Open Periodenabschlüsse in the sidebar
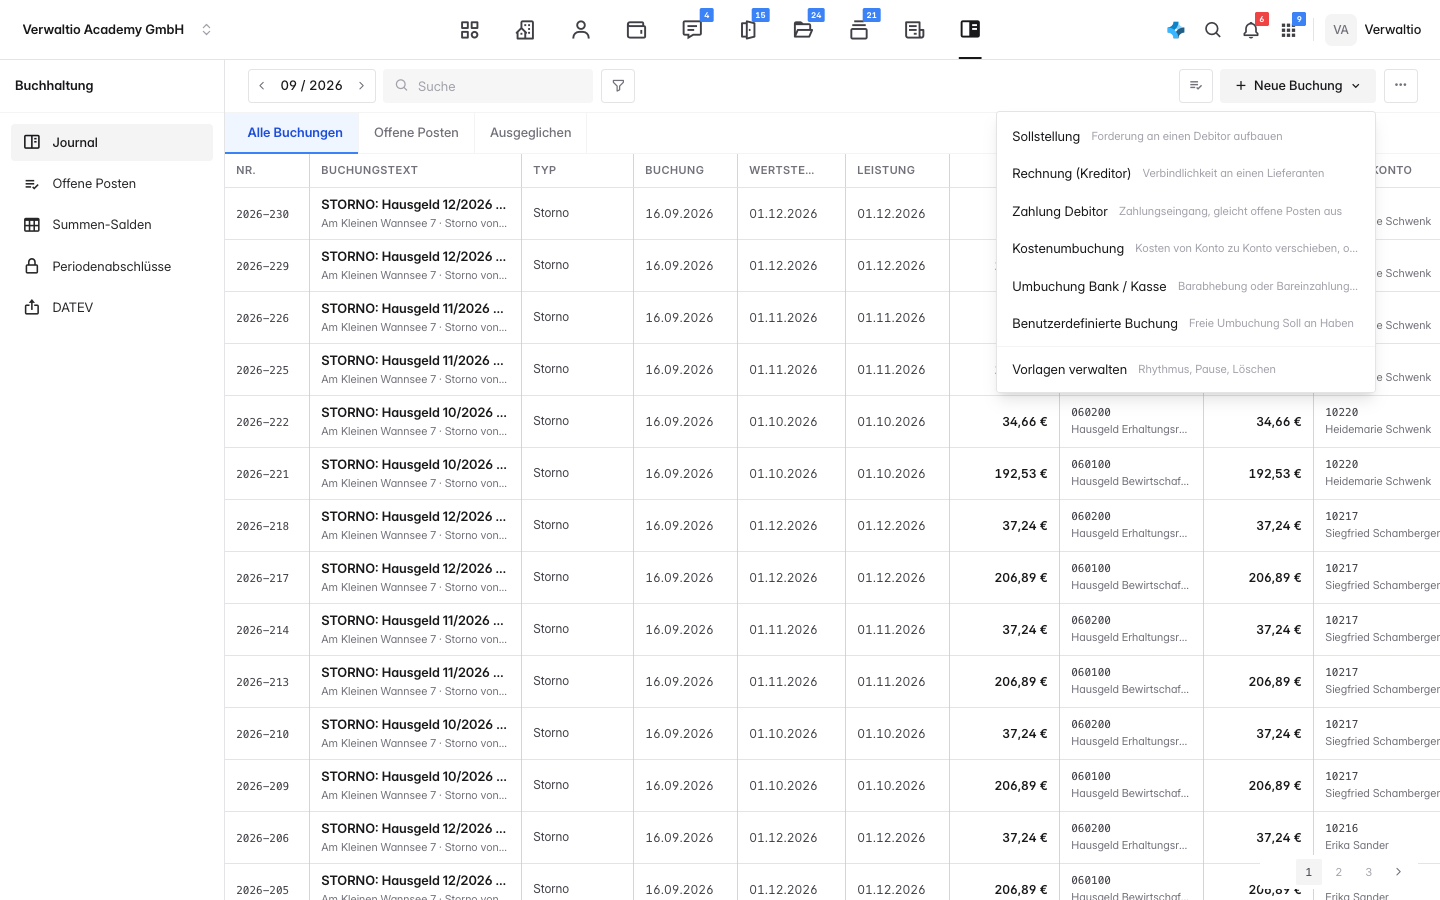The image size is (1440, 900). pos(112,266)
